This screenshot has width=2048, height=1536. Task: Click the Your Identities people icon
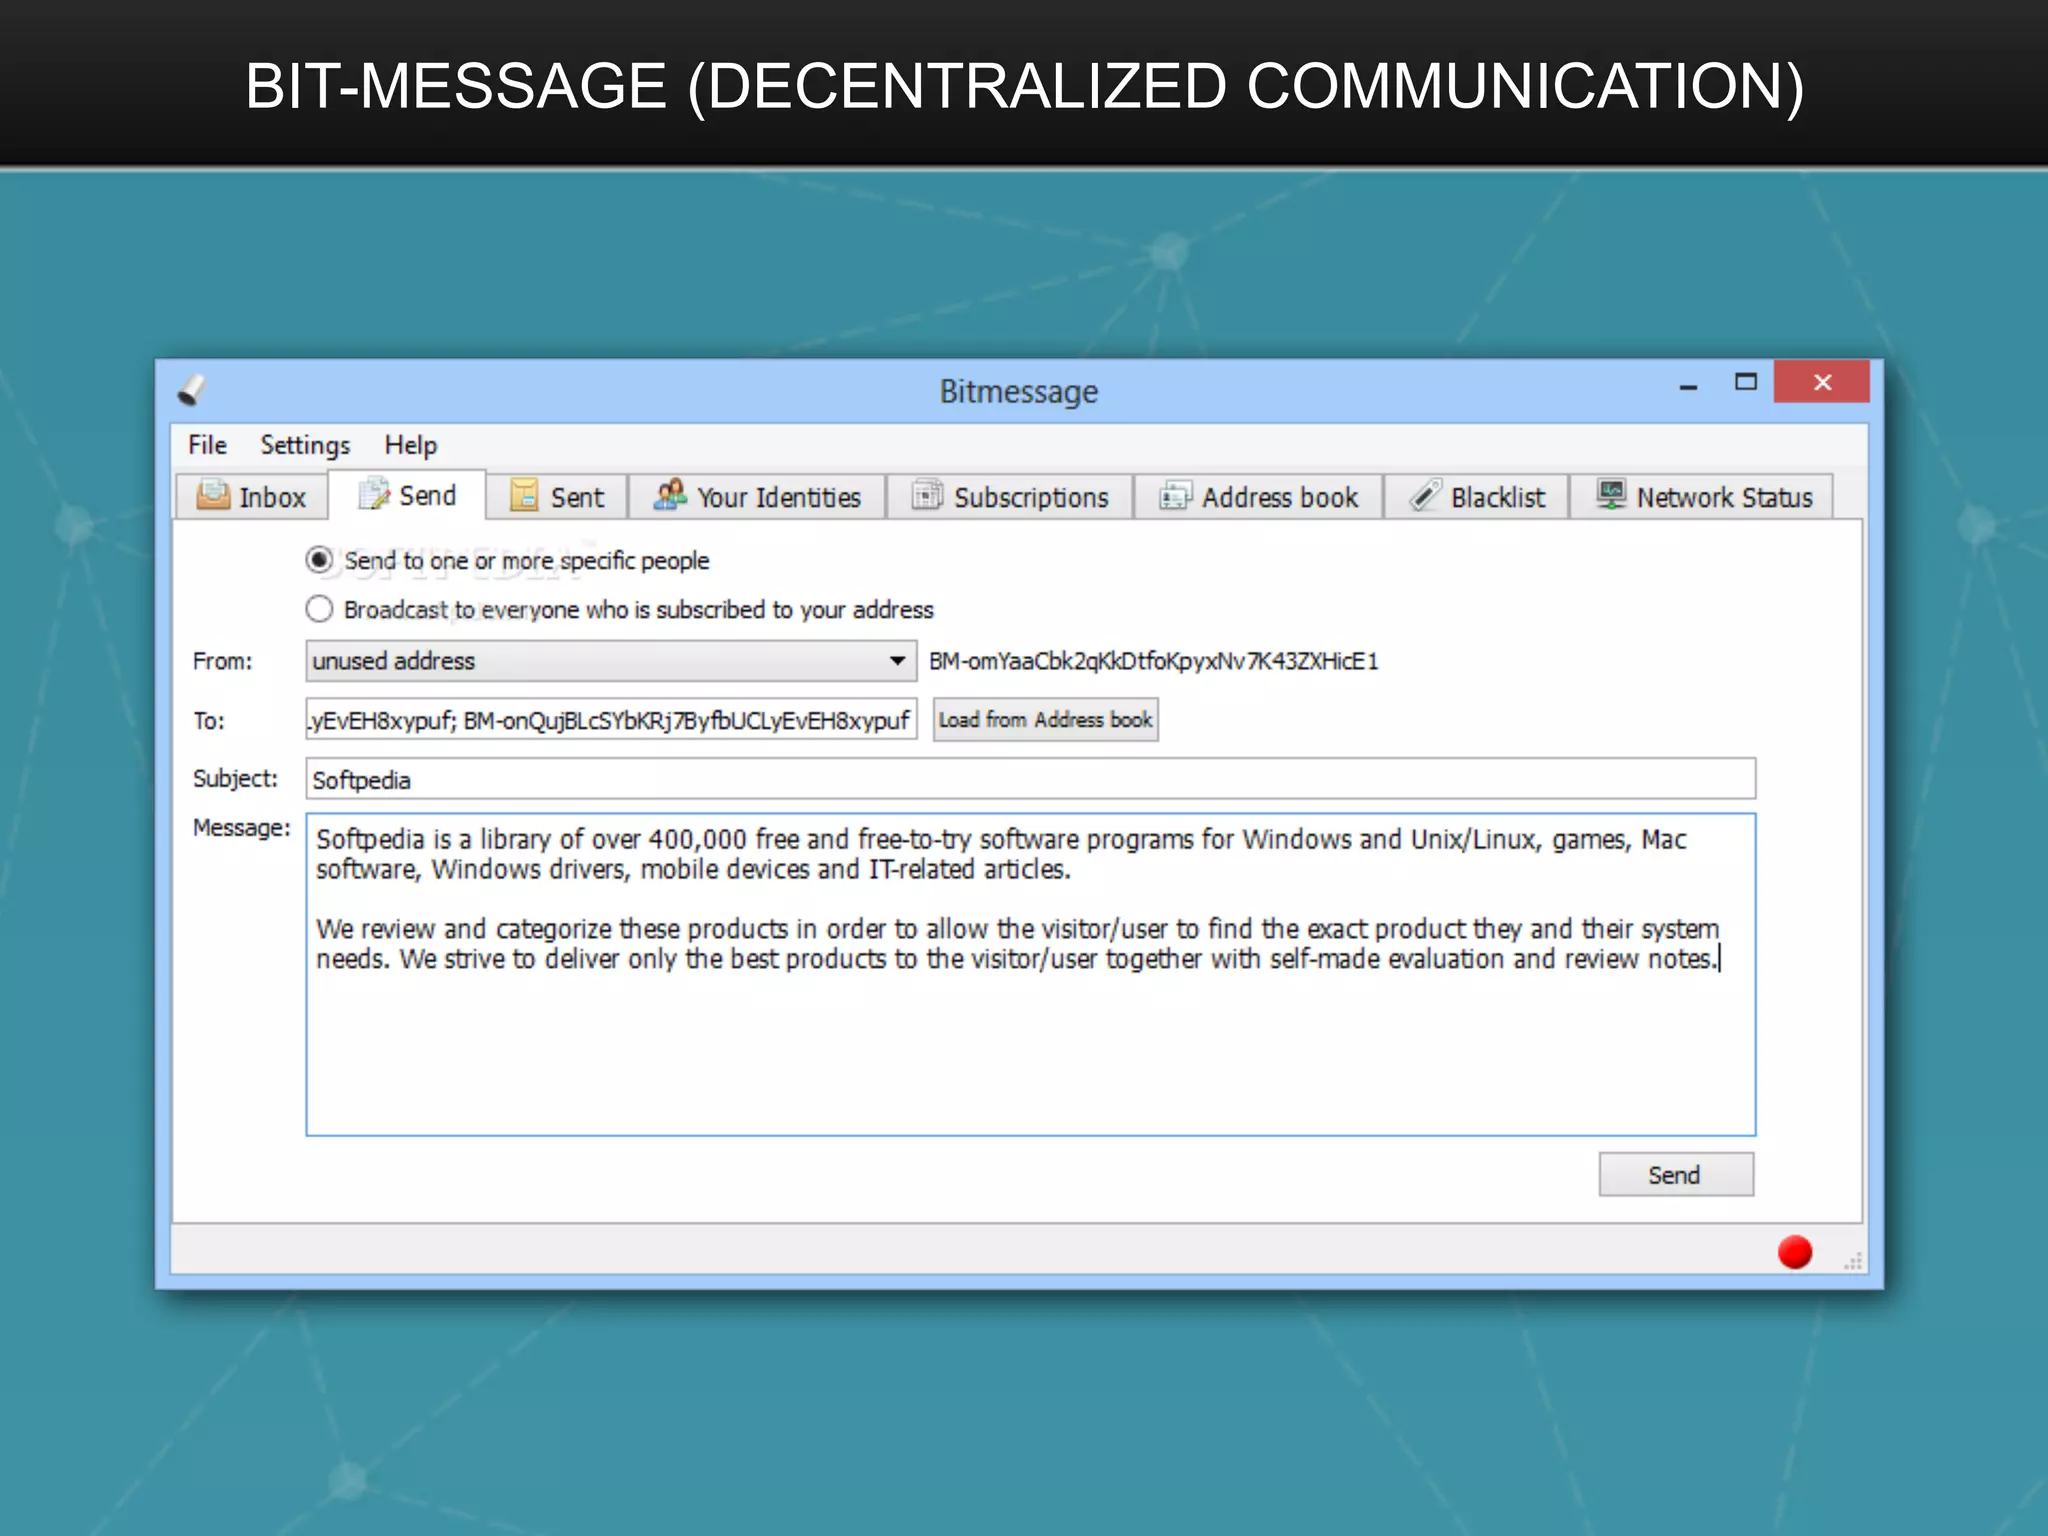[x=670, y=494]
